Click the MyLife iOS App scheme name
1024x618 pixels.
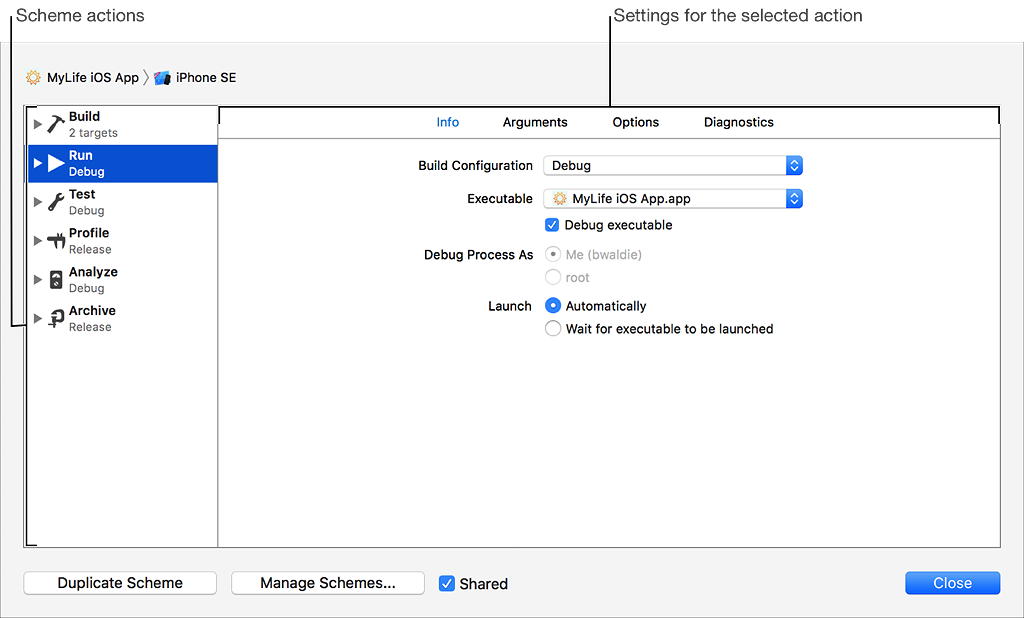pos(93,78)
